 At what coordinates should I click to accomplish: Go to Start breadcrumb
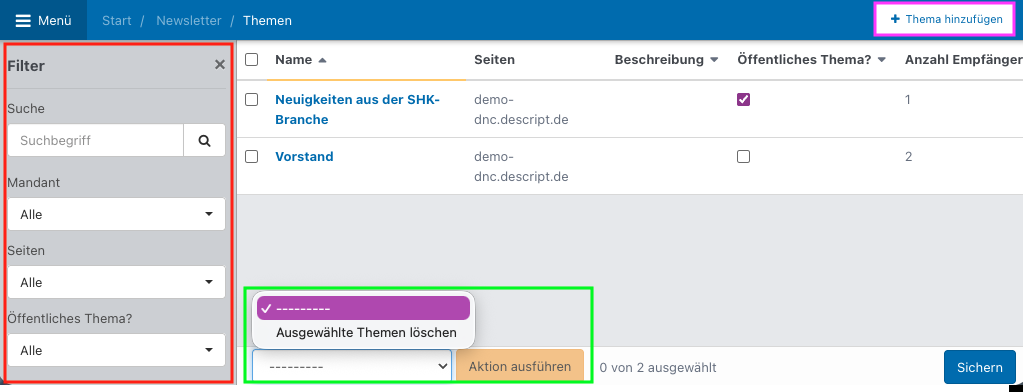point(117,20)
